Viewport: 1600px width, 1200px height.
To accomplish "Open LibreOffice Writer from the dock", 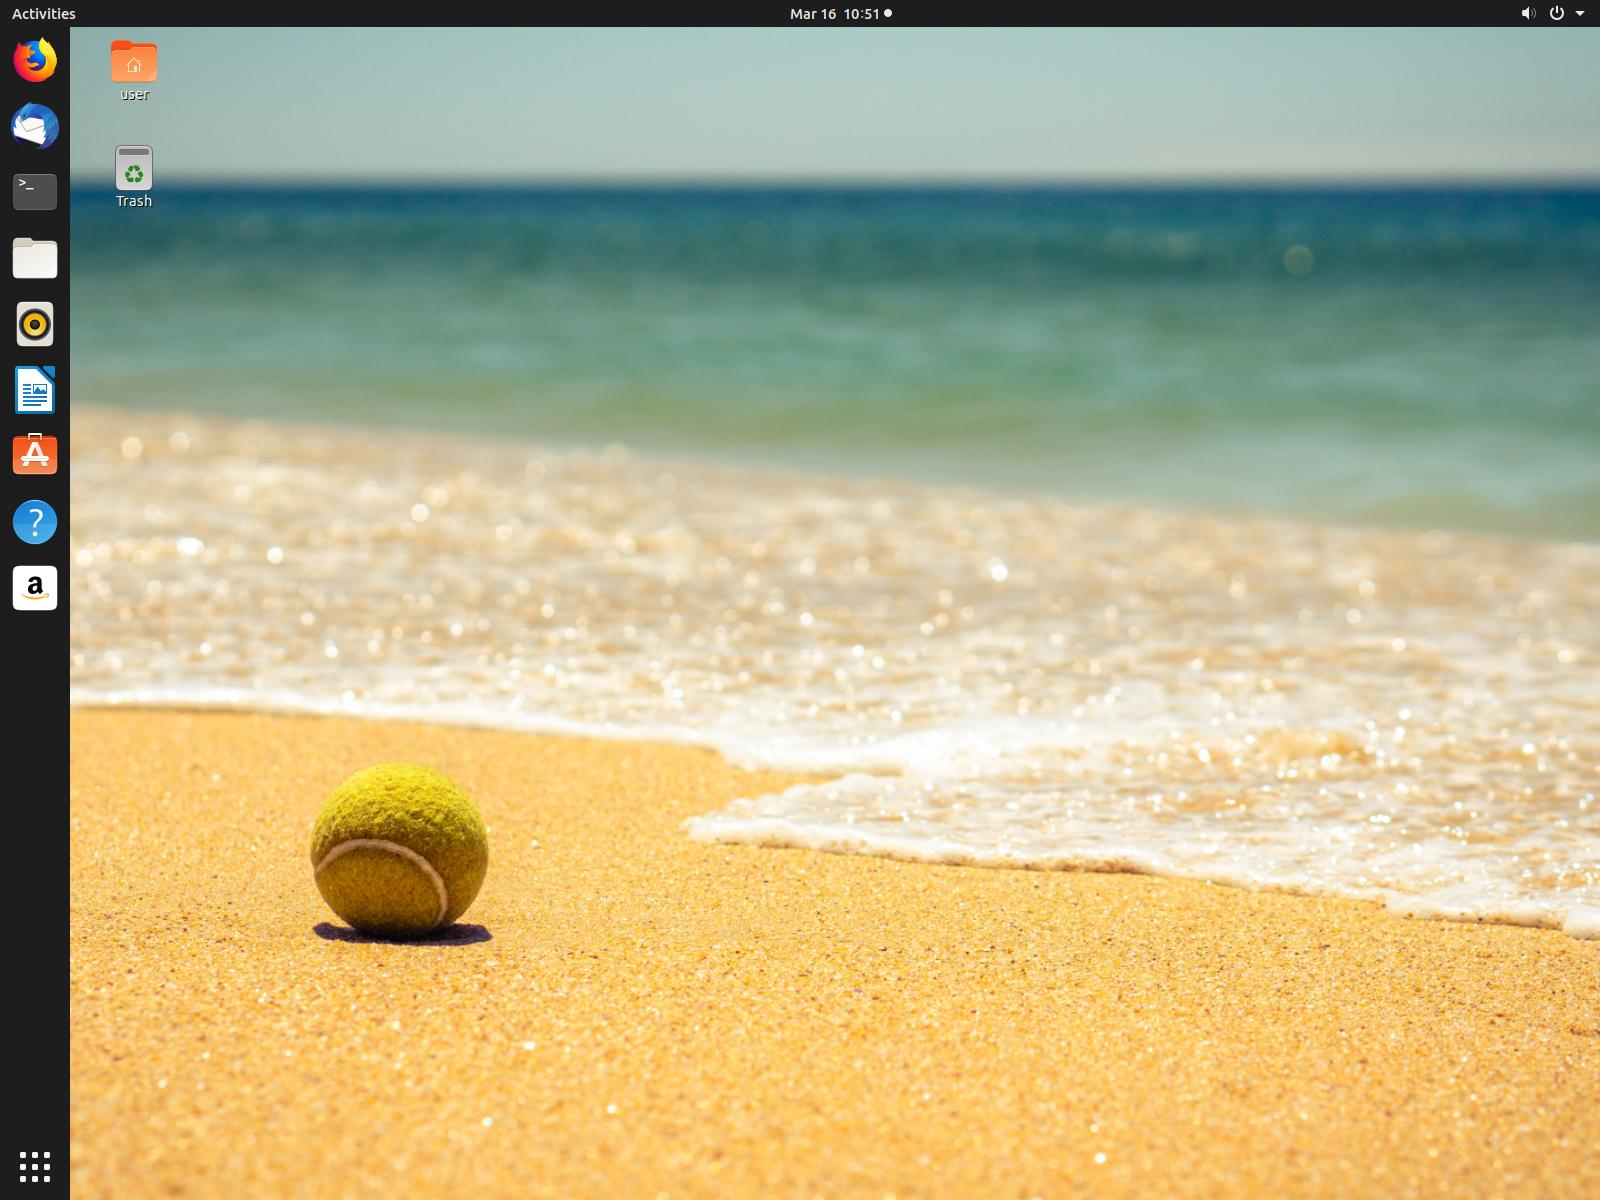I will tap(35, 390).
